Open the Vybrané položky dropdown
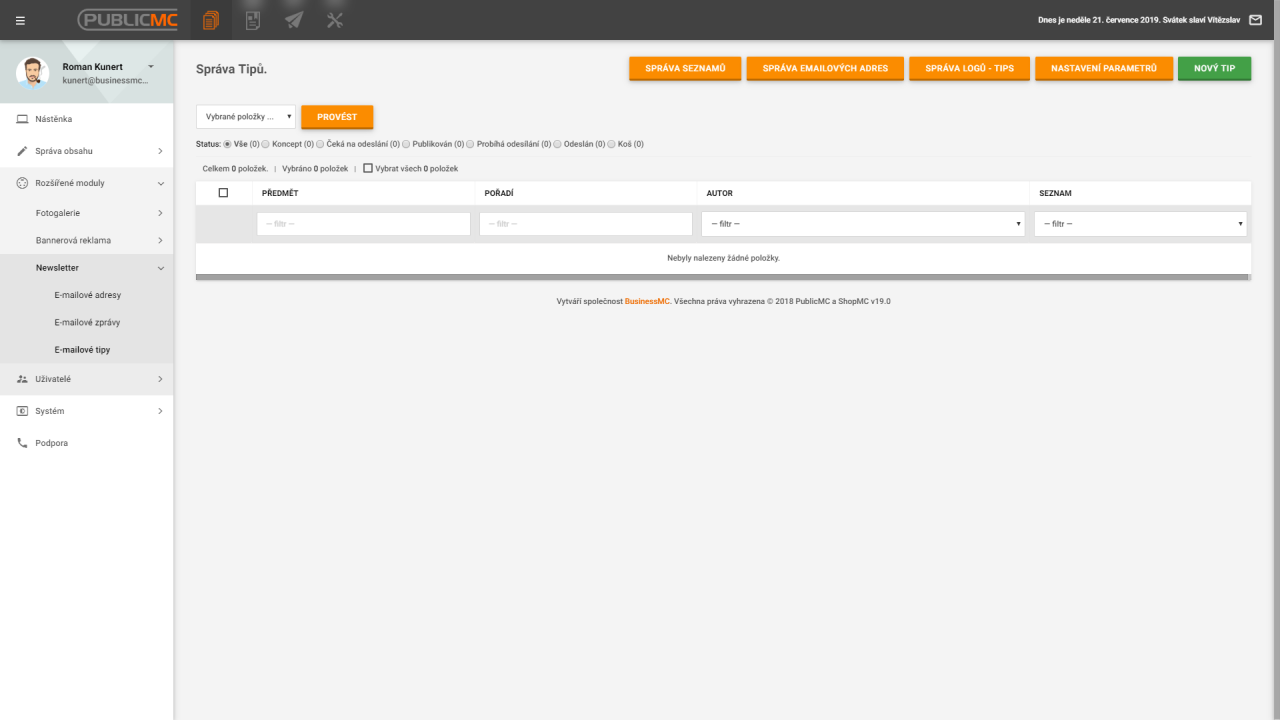Image resolution: width=1280 pixels, height=720 pixels. point(246,117)
